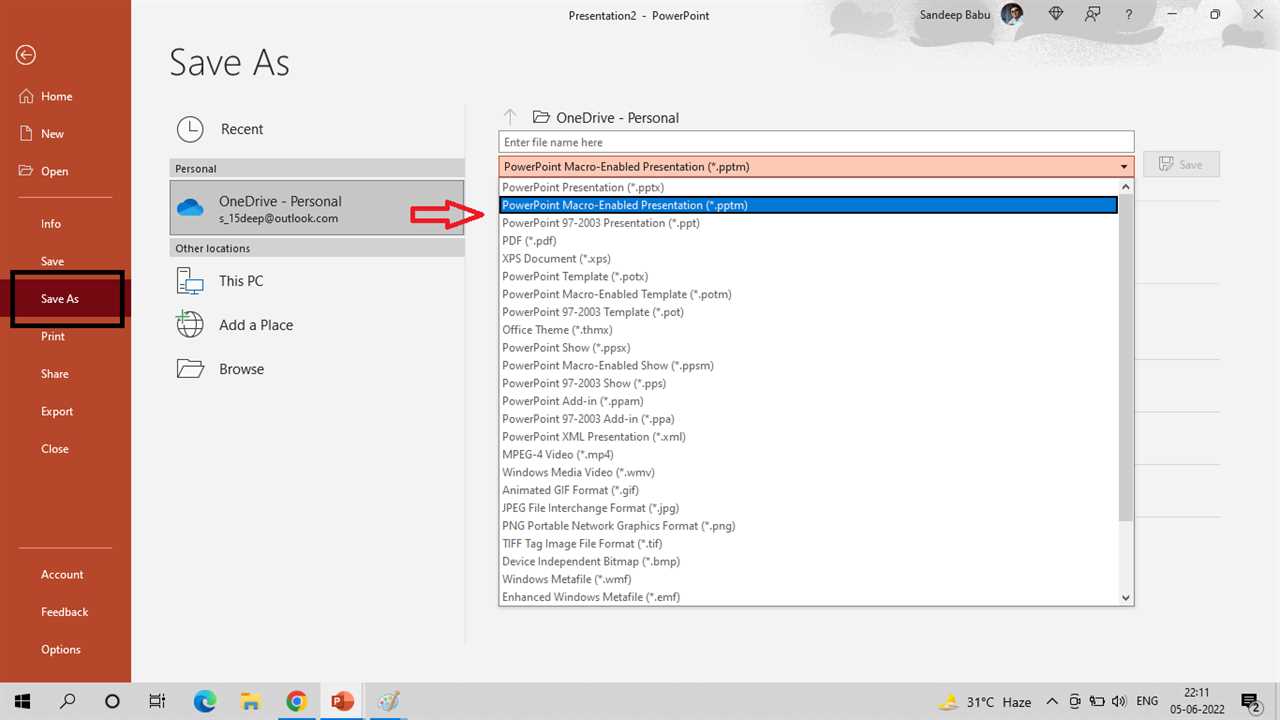Open the Help question mark icon

click(1128, 15)
